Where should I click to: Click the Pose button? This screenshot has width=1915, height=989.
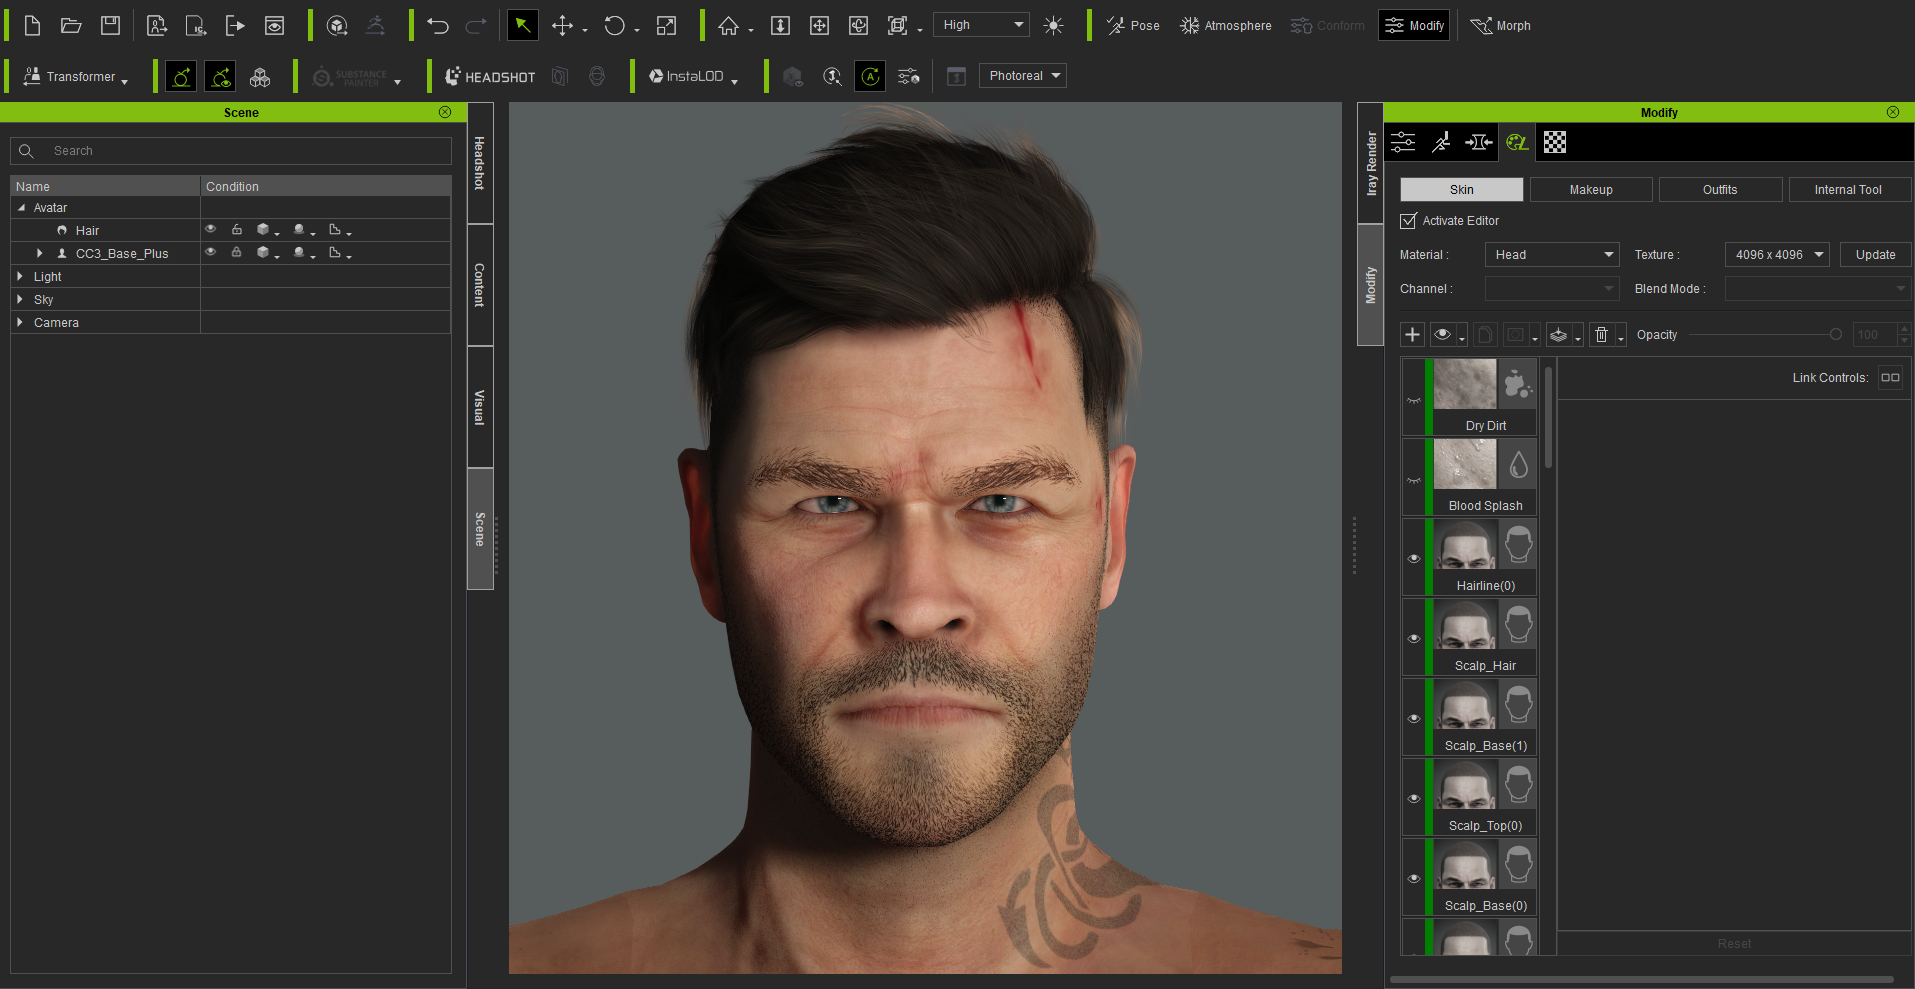1133,26
